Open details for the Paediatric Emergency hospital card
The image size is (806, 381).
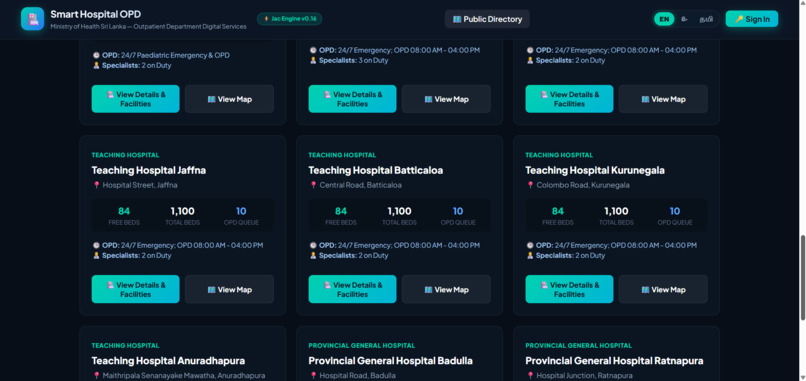(136, 99)
